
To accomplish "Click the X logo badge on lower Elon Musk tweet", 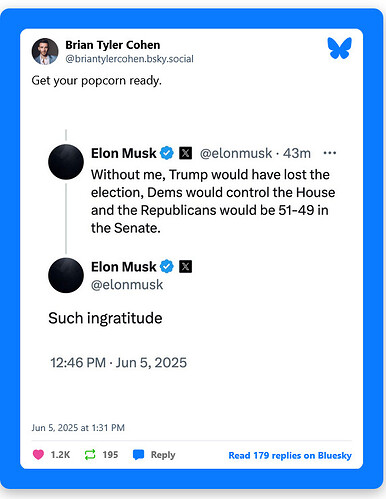I will click(x=185, y=266).
